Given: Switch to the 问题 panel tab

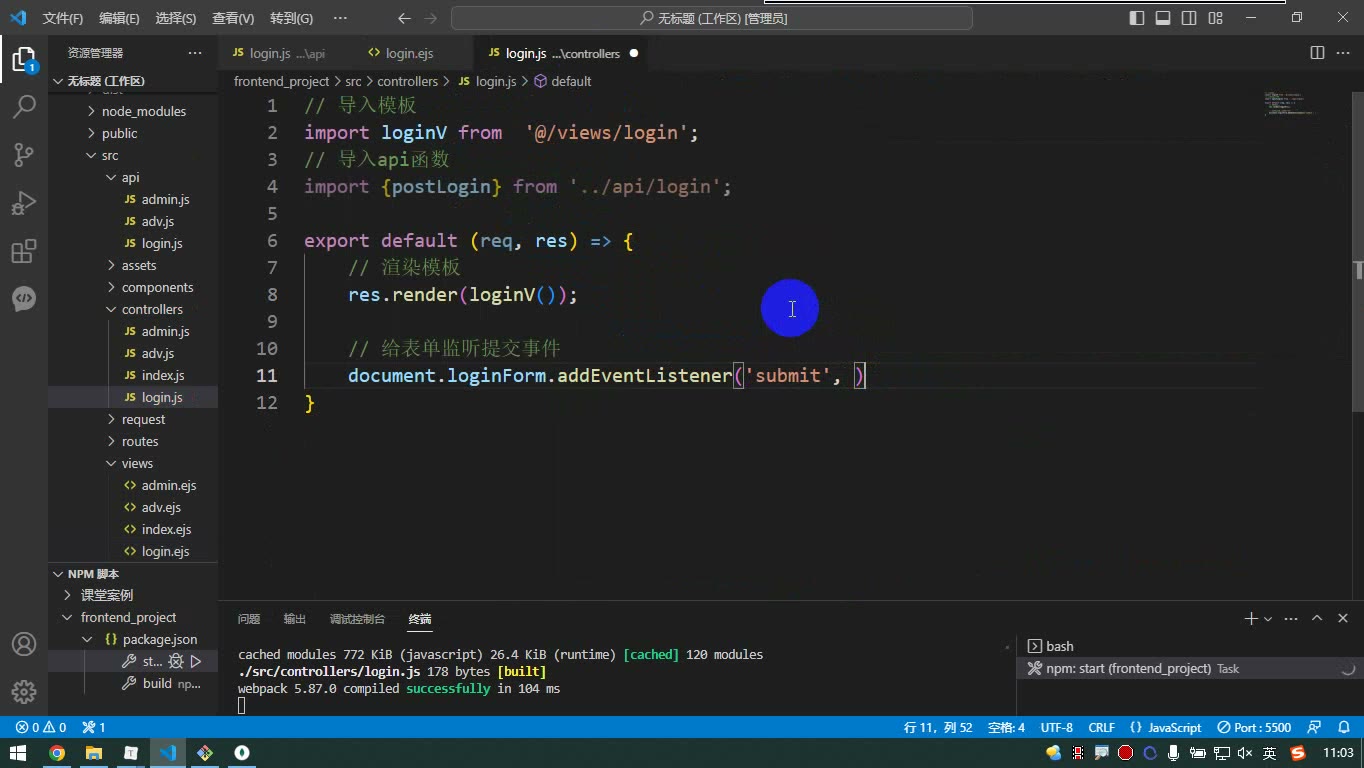Looking at the screenshot, I should point(249,619).
